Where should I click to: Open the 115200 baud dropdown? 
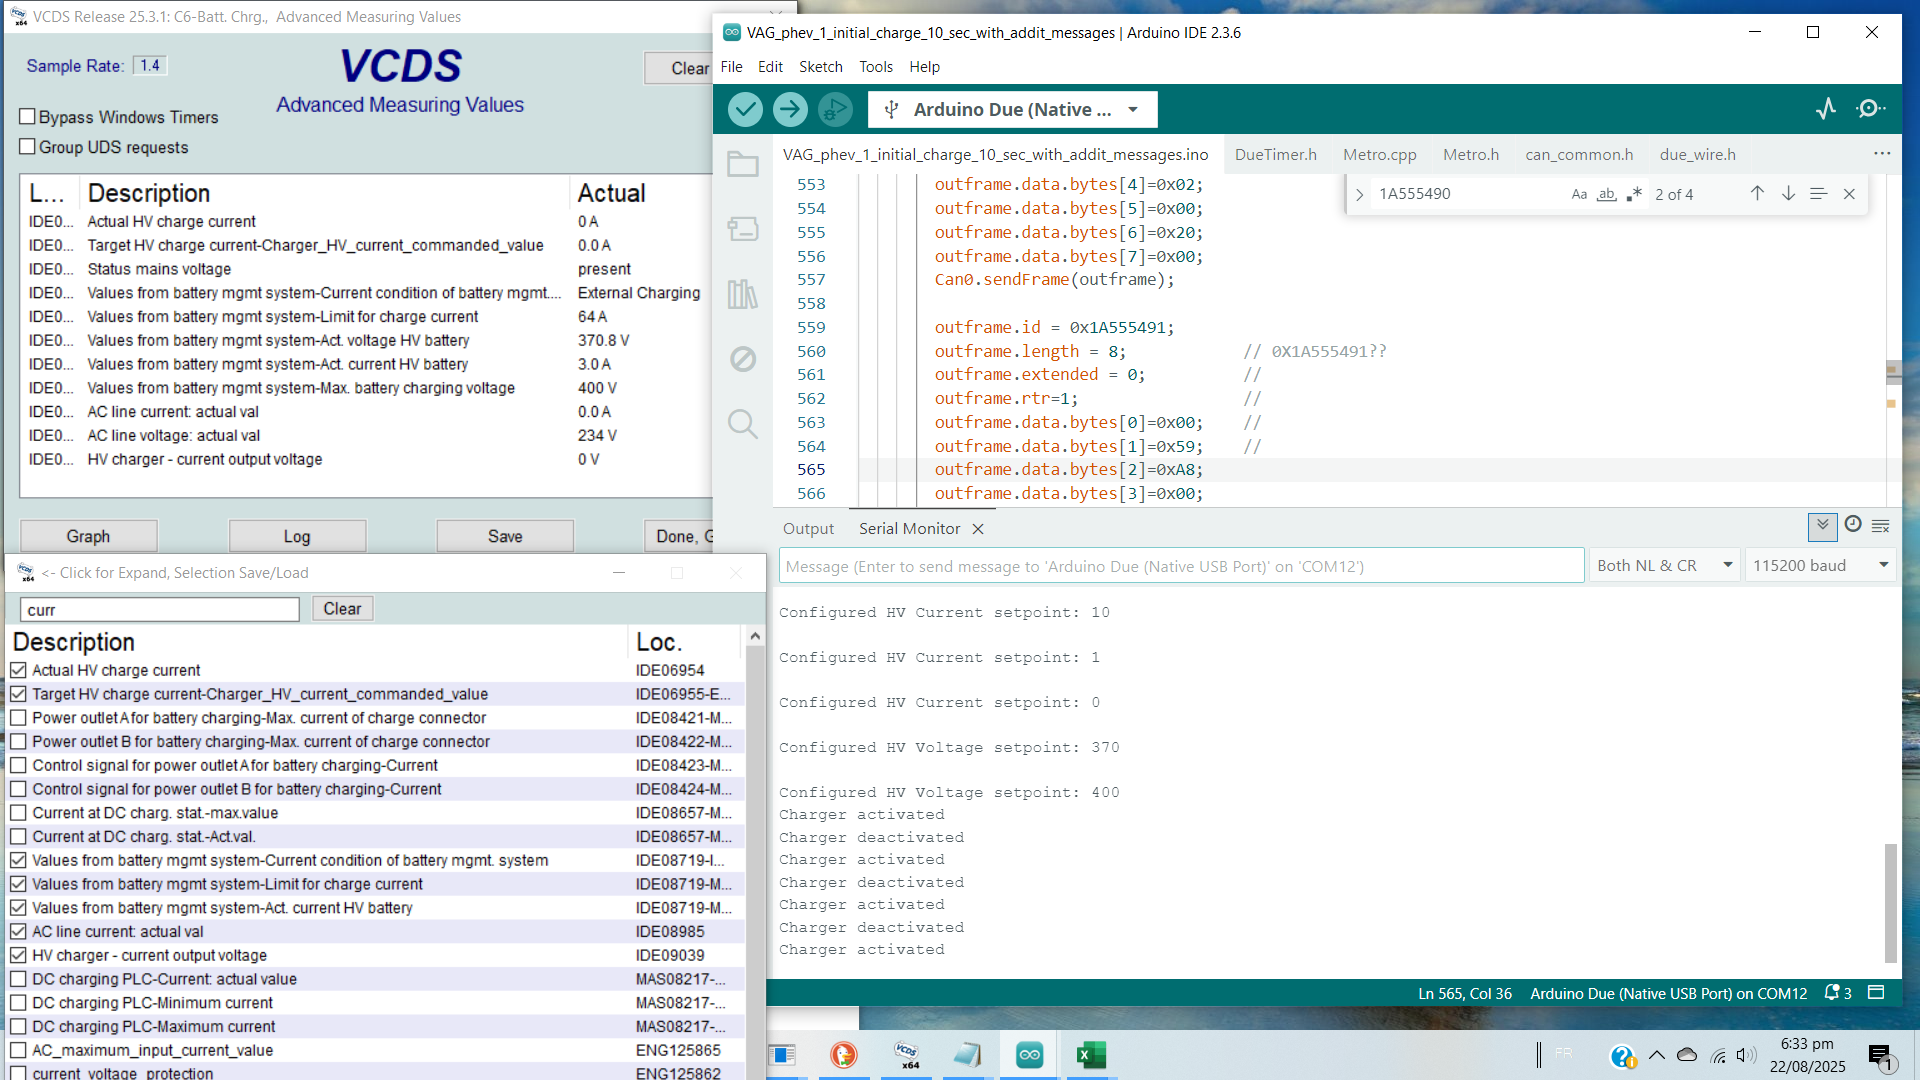coord(1819,566)
